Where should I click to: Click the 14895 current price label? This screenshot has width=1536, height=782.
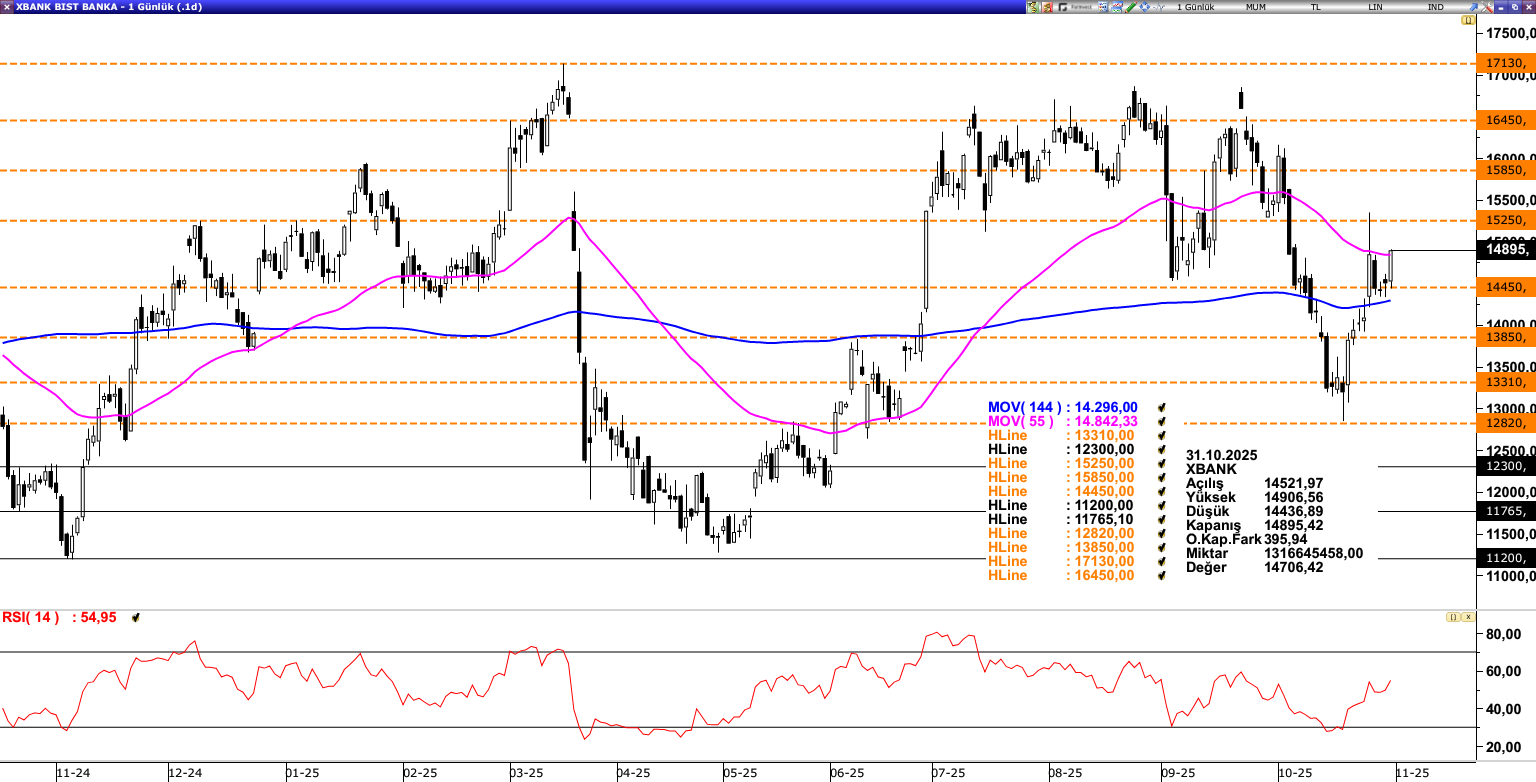(x=1505, y=250)
